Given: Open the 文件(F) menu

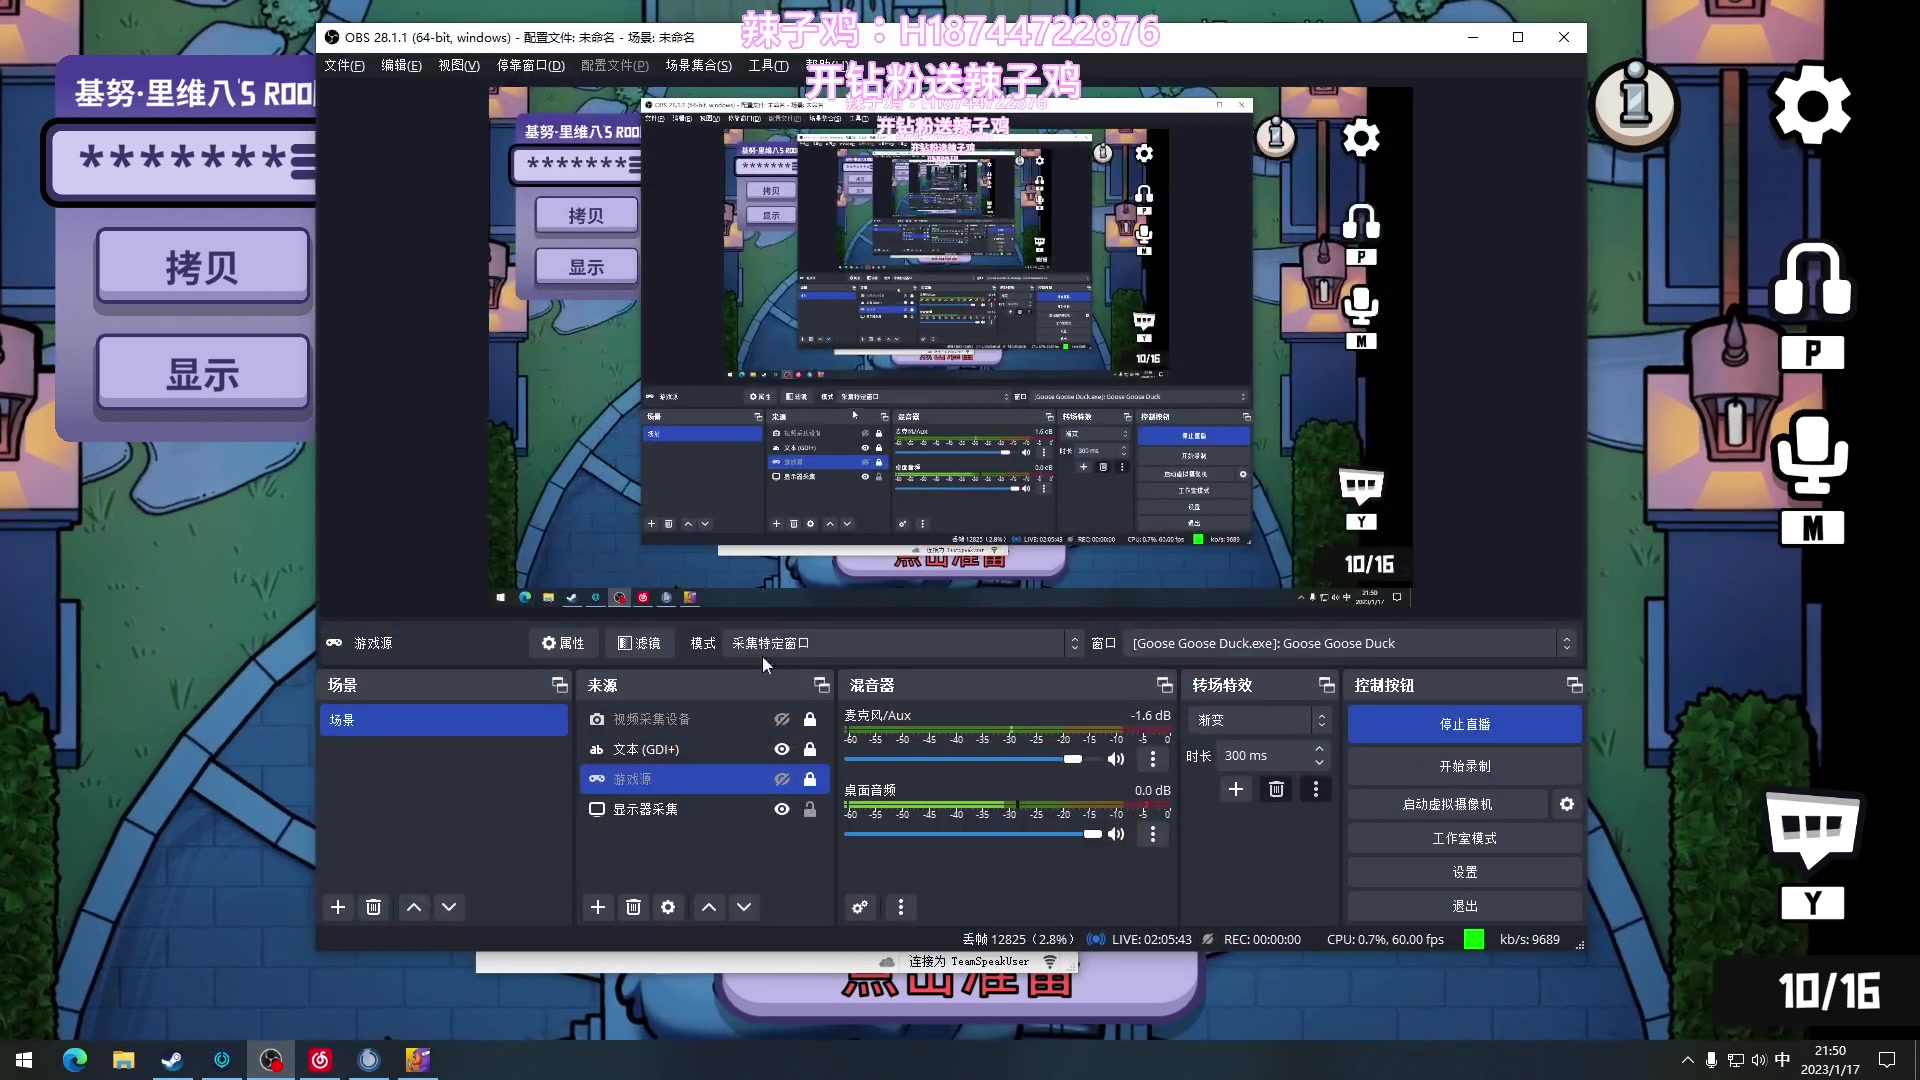Looking at the screenshot, I should 344,65.
